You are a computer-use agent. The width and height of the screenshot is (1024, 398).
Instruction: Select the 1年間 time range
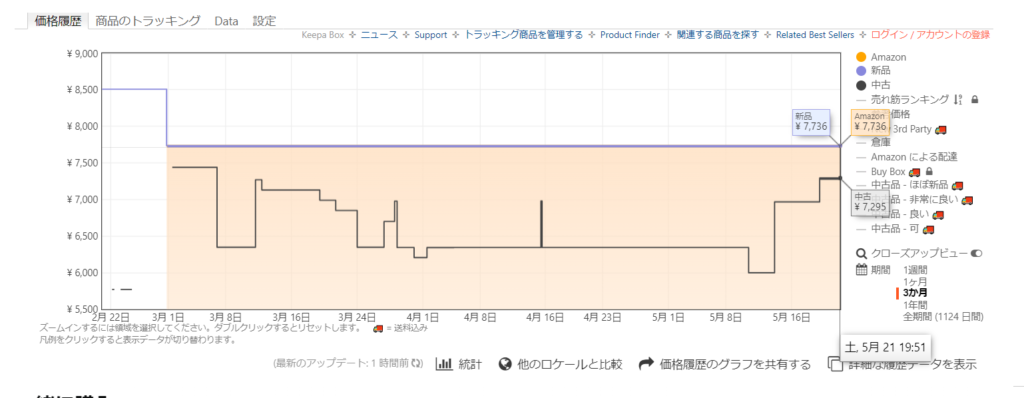click(914, 305)
